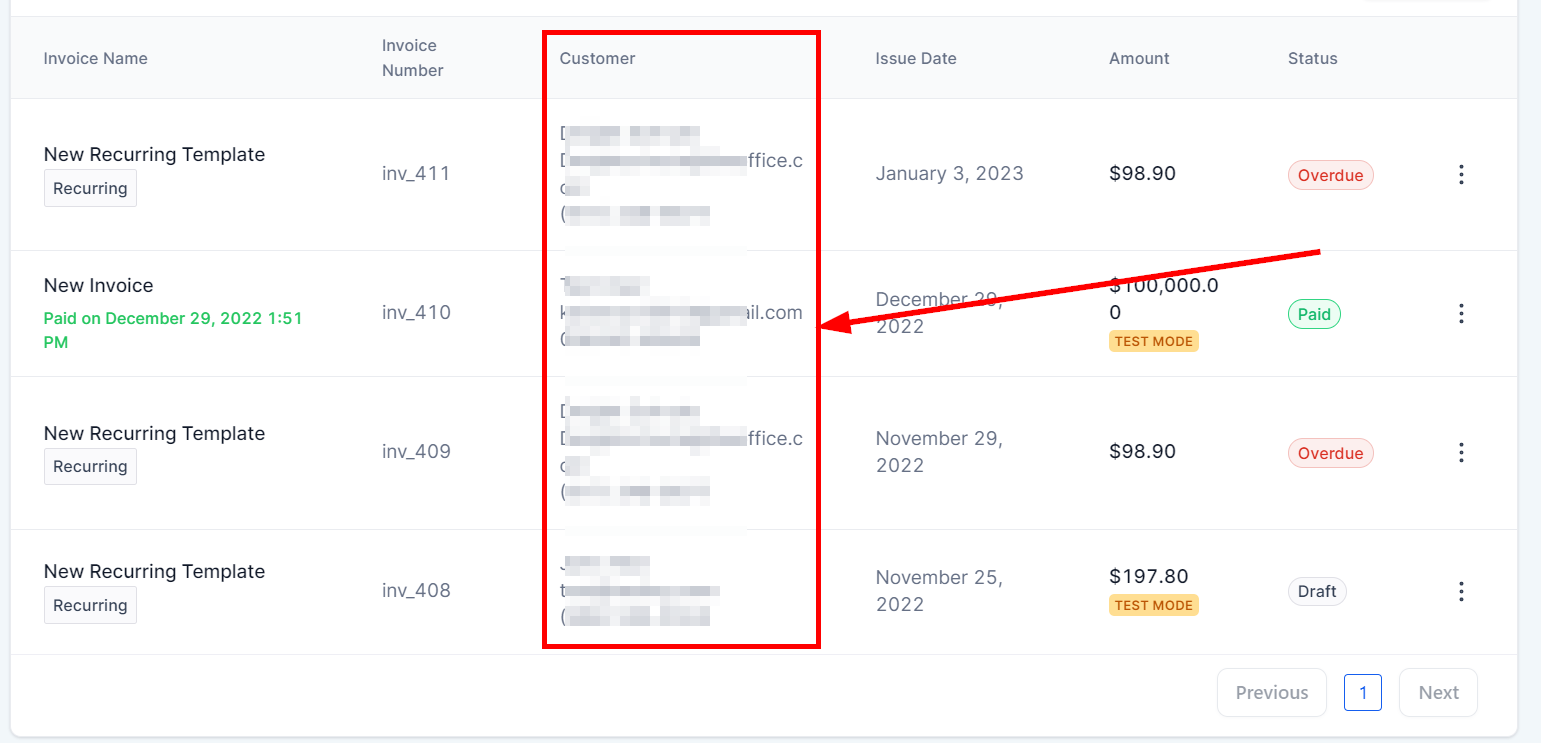Click the Overdue status badge on inv_411
The width and height of the screenshot is (1541, 743).
click(1330, 175)
